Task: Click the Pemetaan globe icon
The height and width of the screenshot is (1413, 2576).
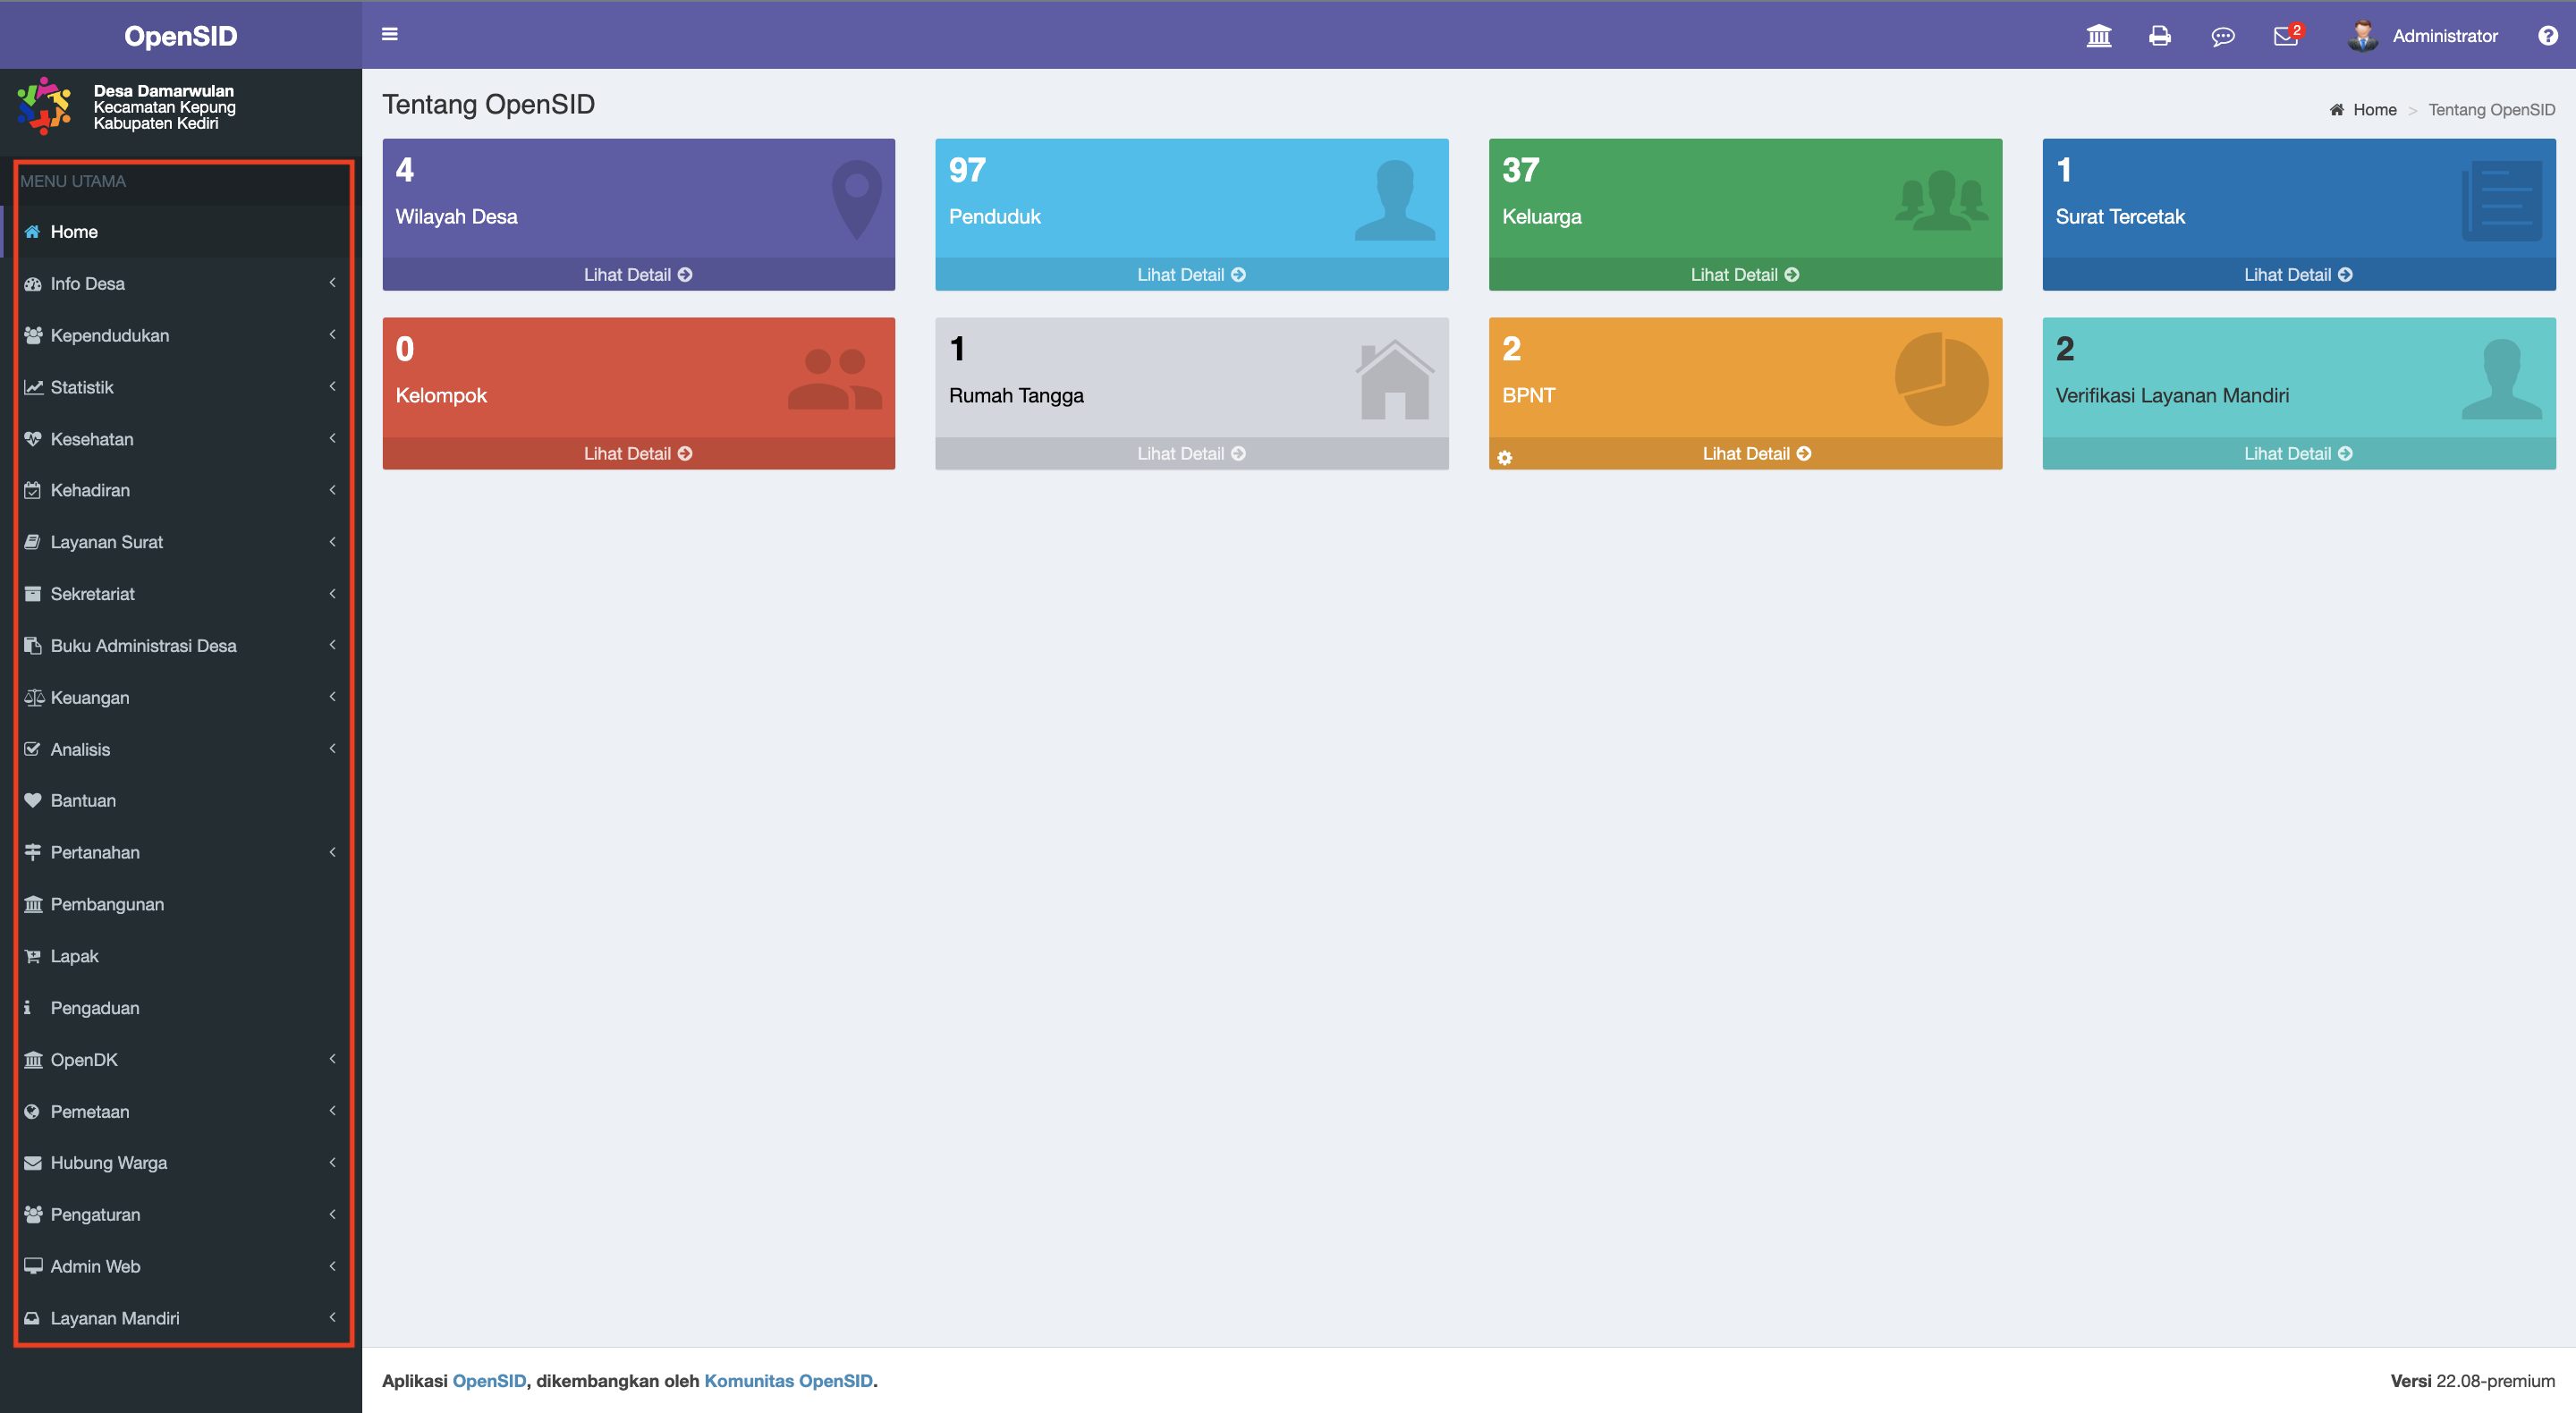Action: coord(32,1111)
